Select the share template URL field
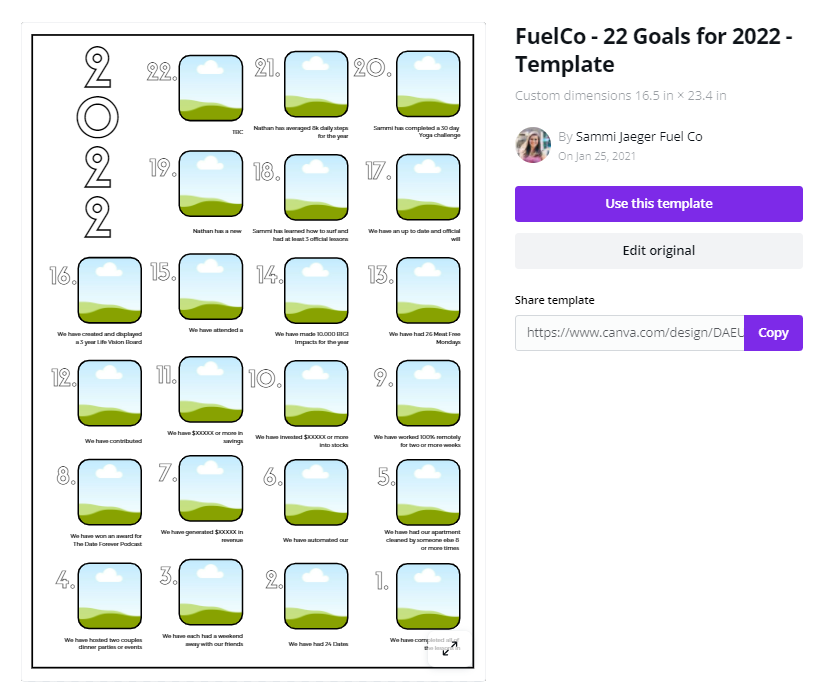The height and width of the screenshot is (697, 826). 630,333
